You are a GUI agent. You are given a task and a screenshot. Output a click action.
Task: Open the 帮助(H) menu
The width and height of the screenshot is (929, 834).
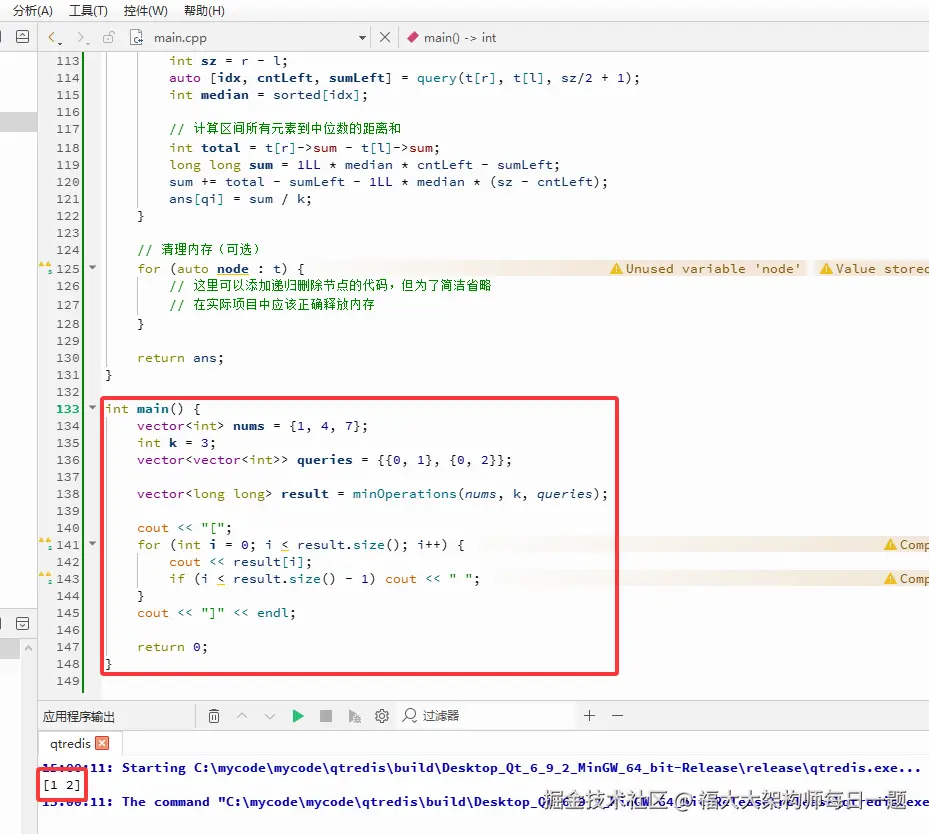pos(204,11)
